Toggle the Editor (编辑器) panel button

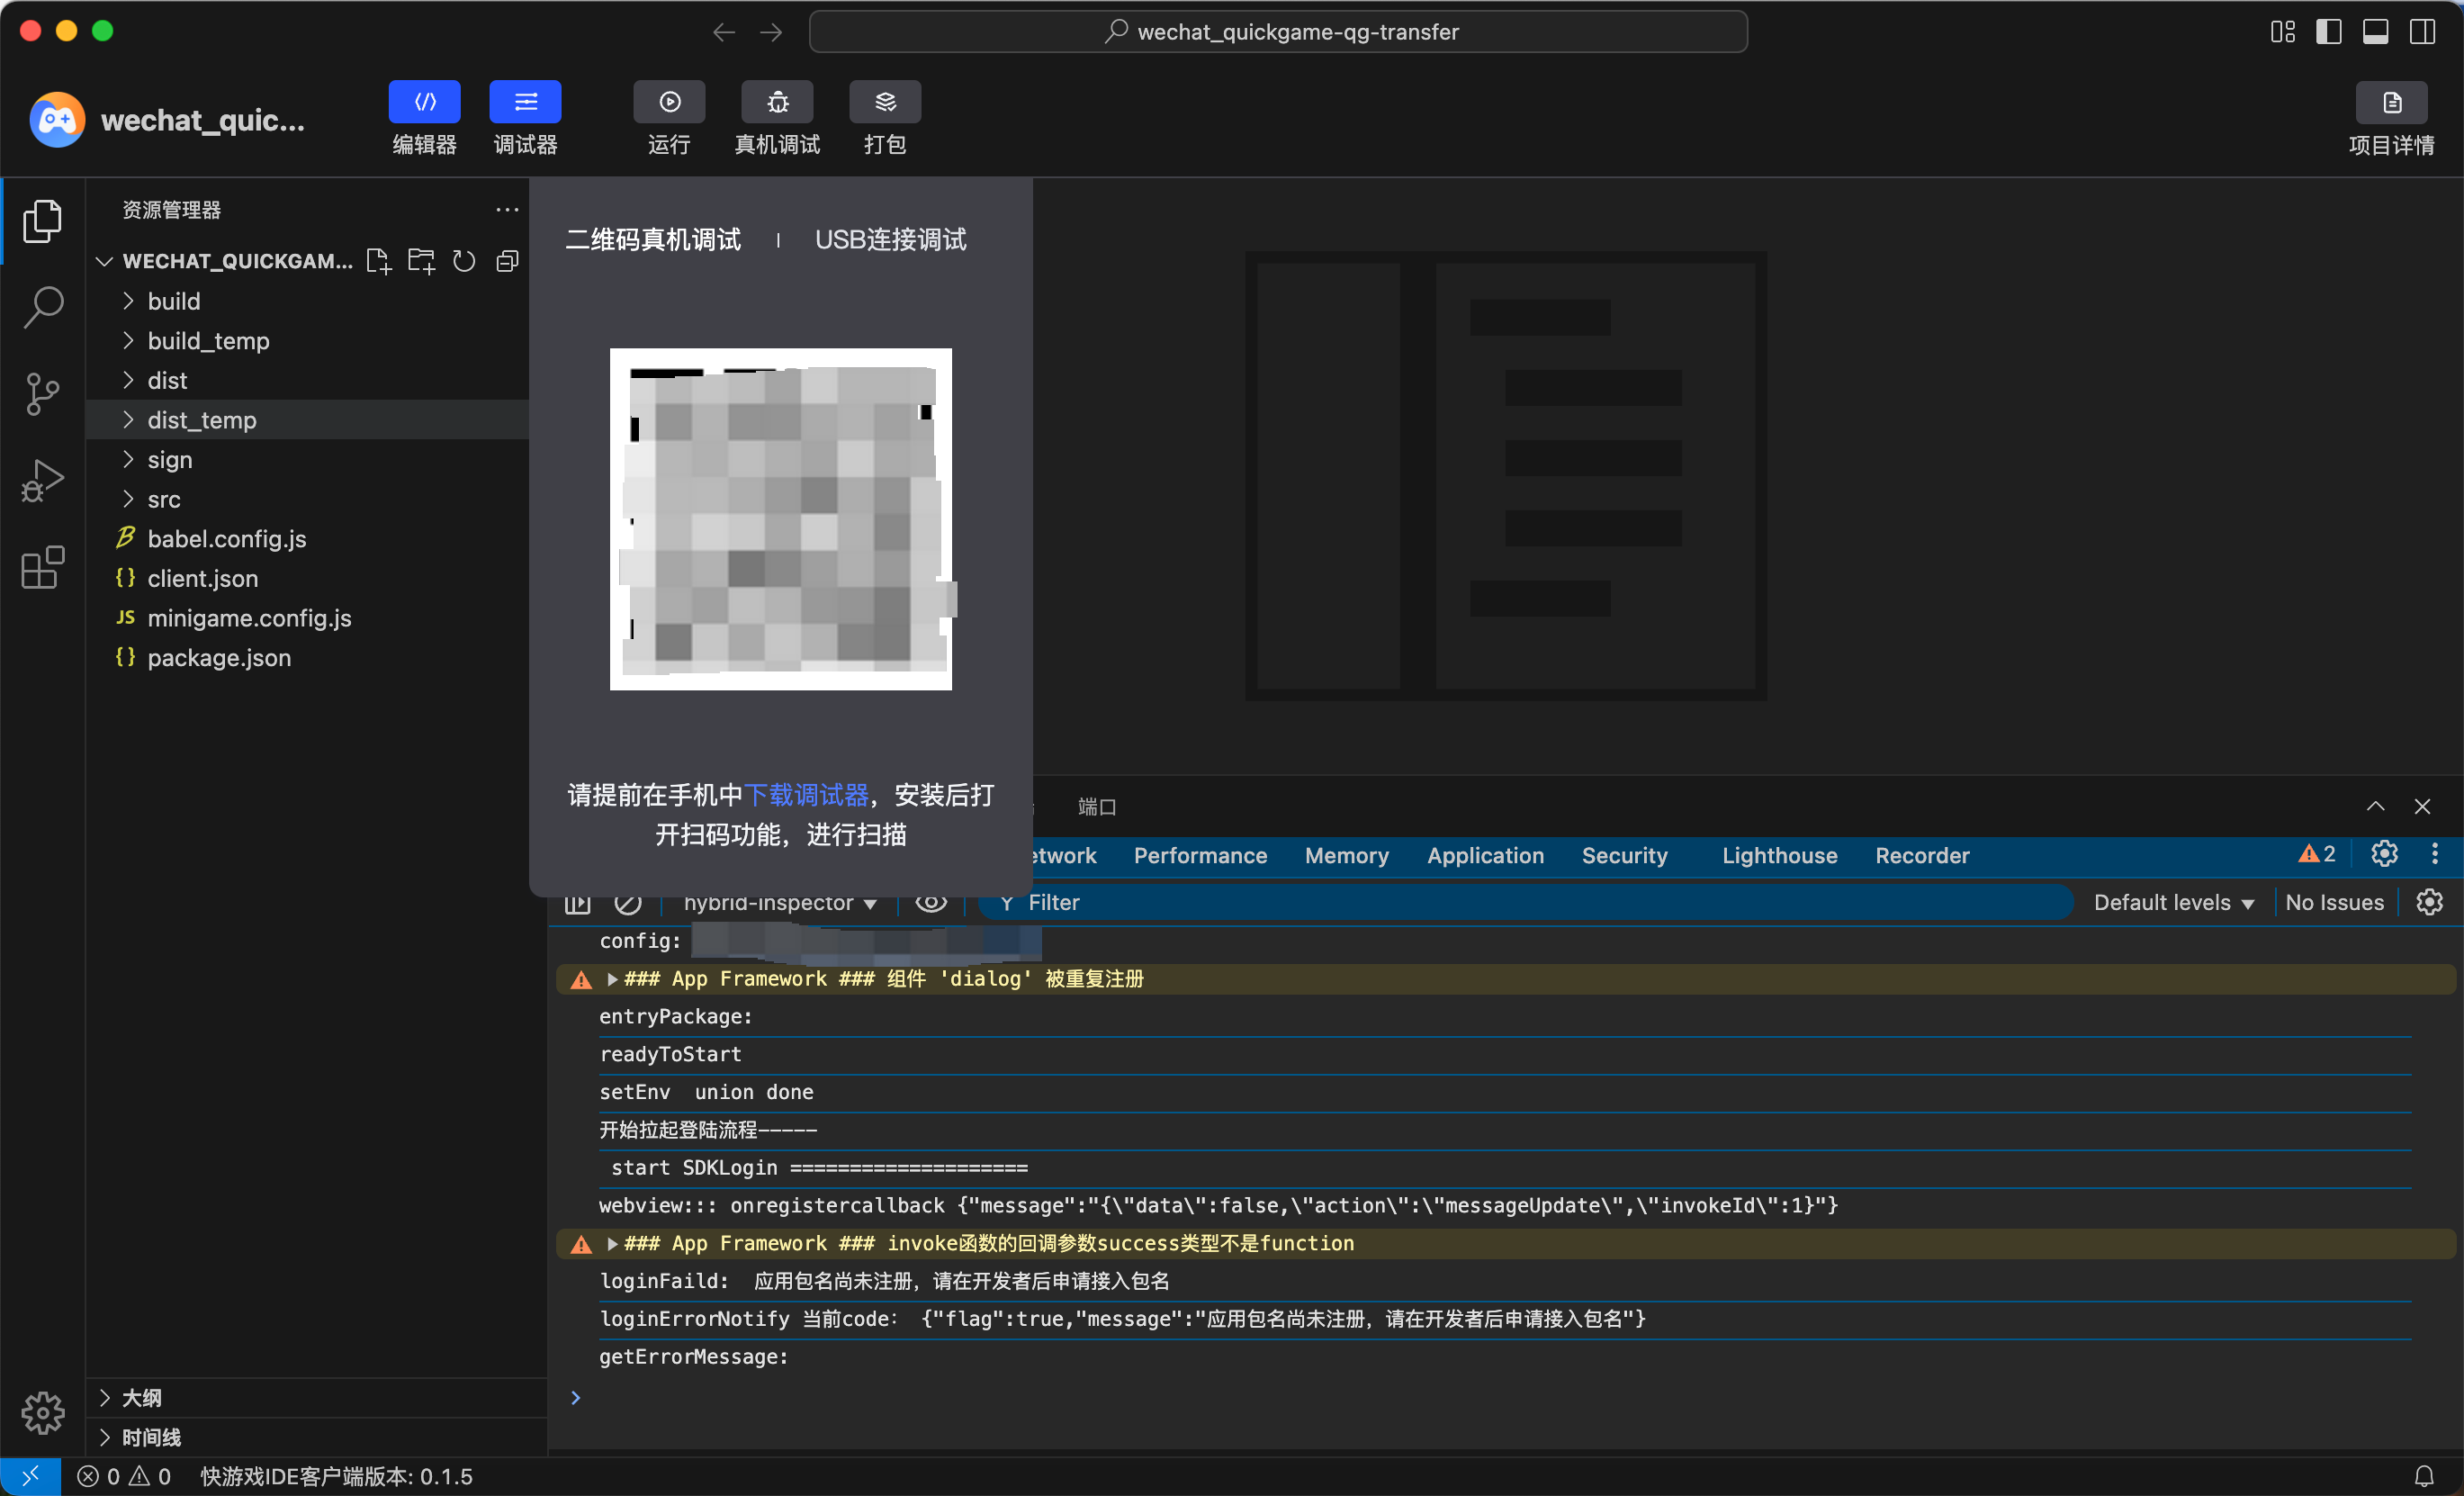pyautogui.click(x=424, y=102)
